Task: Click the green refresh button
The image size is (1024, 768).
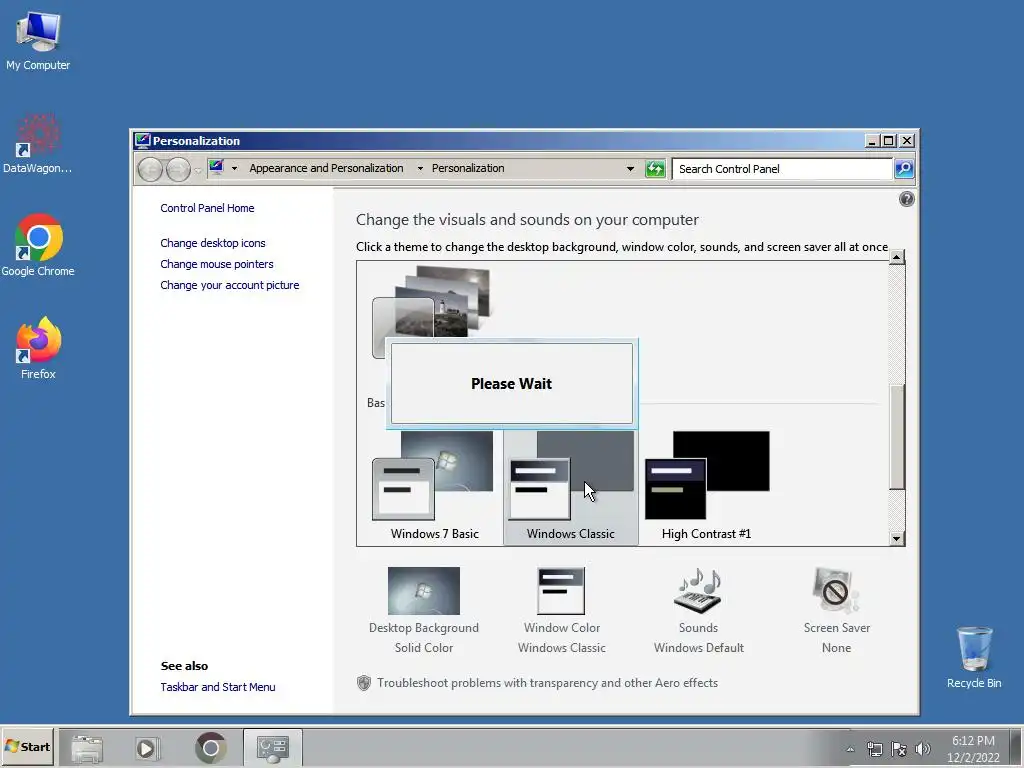Action: [655, 169]
